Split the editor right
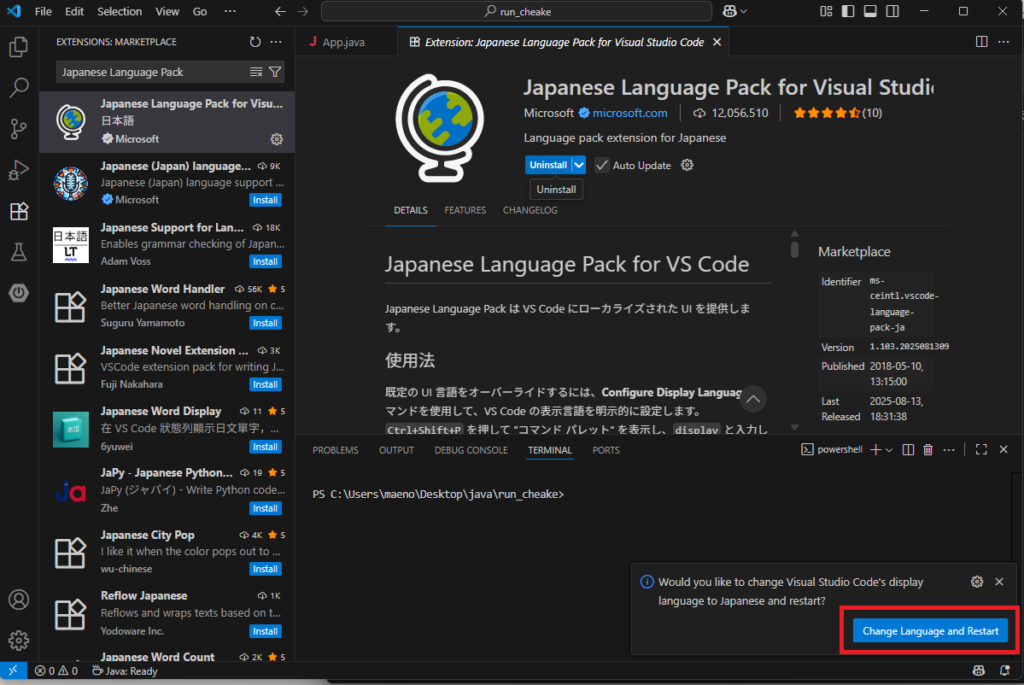The image size is (1024, 685). point(982,42)
